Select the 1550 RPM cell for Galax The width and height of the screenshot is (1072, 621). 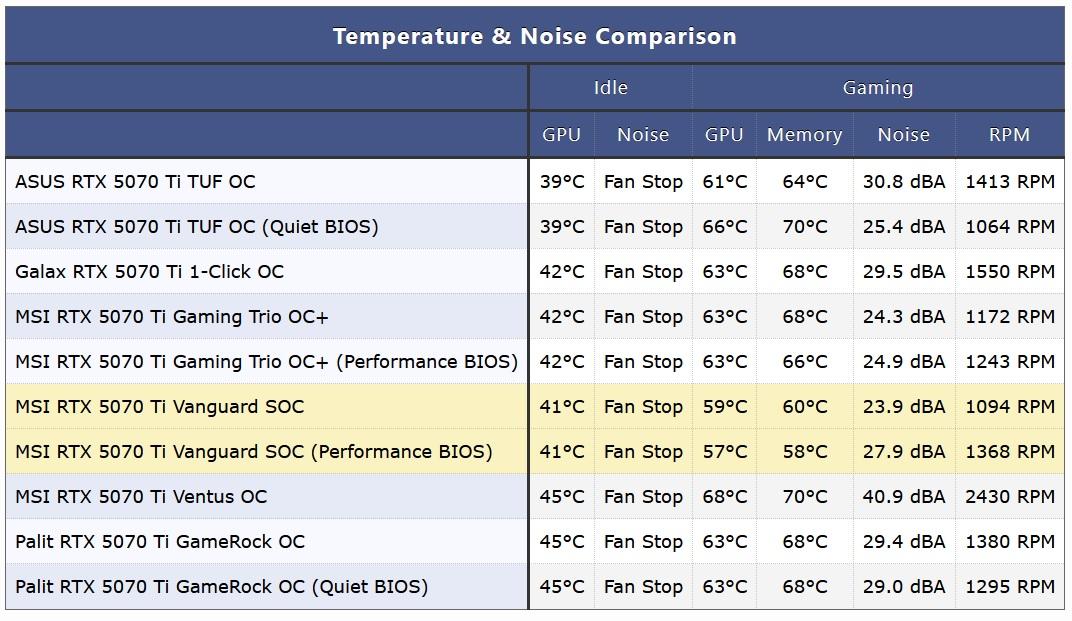point(1009,272)
